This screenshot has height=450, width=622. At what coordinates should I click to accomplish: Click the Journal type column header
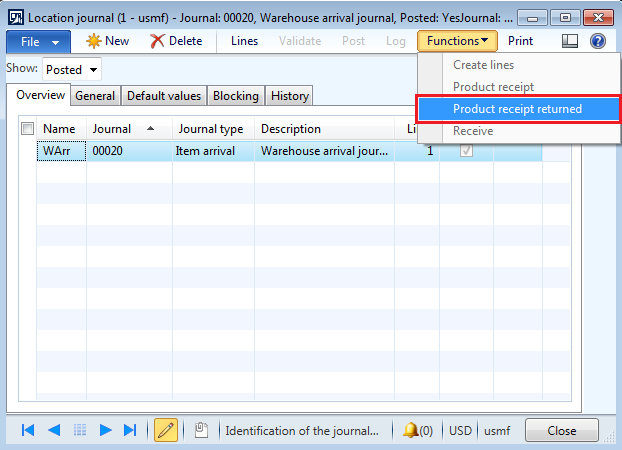(x=213, y=129)
